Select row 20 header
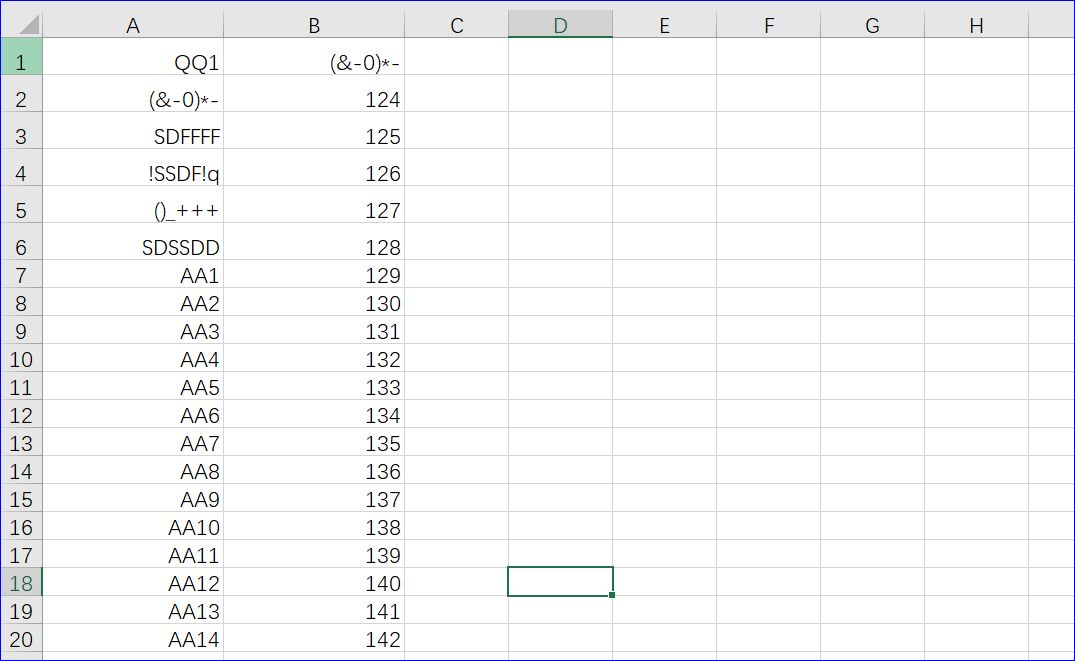 tap(21, 638)
